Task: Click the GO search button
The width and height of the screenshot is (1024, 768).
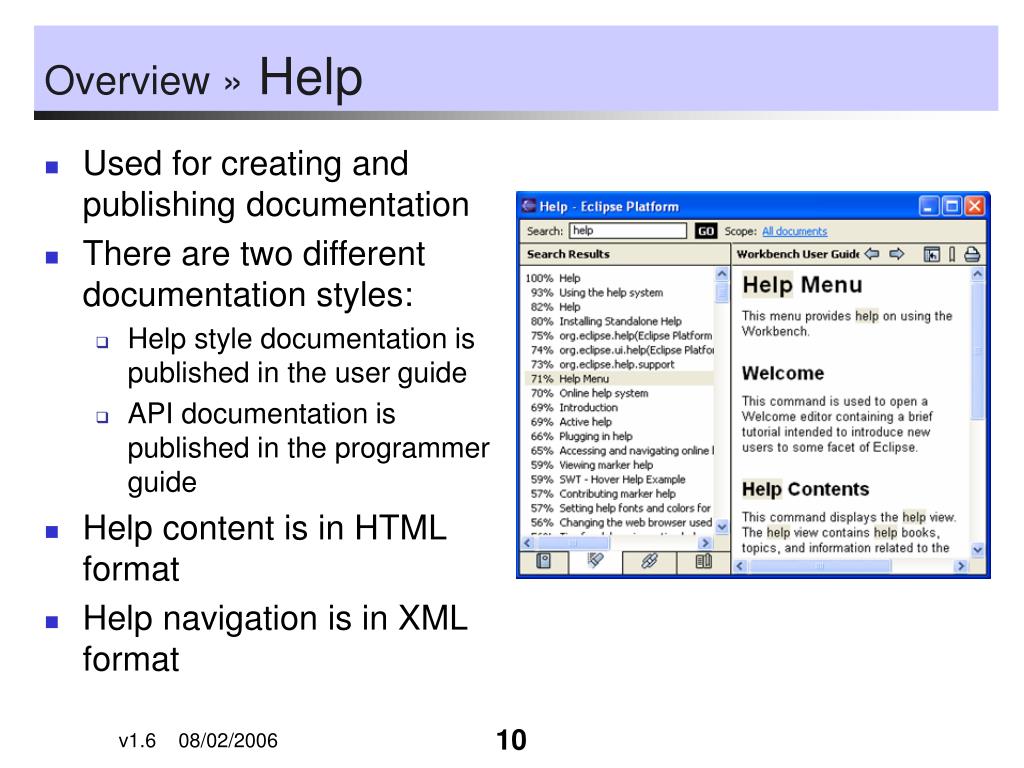Action: (706, 231)
